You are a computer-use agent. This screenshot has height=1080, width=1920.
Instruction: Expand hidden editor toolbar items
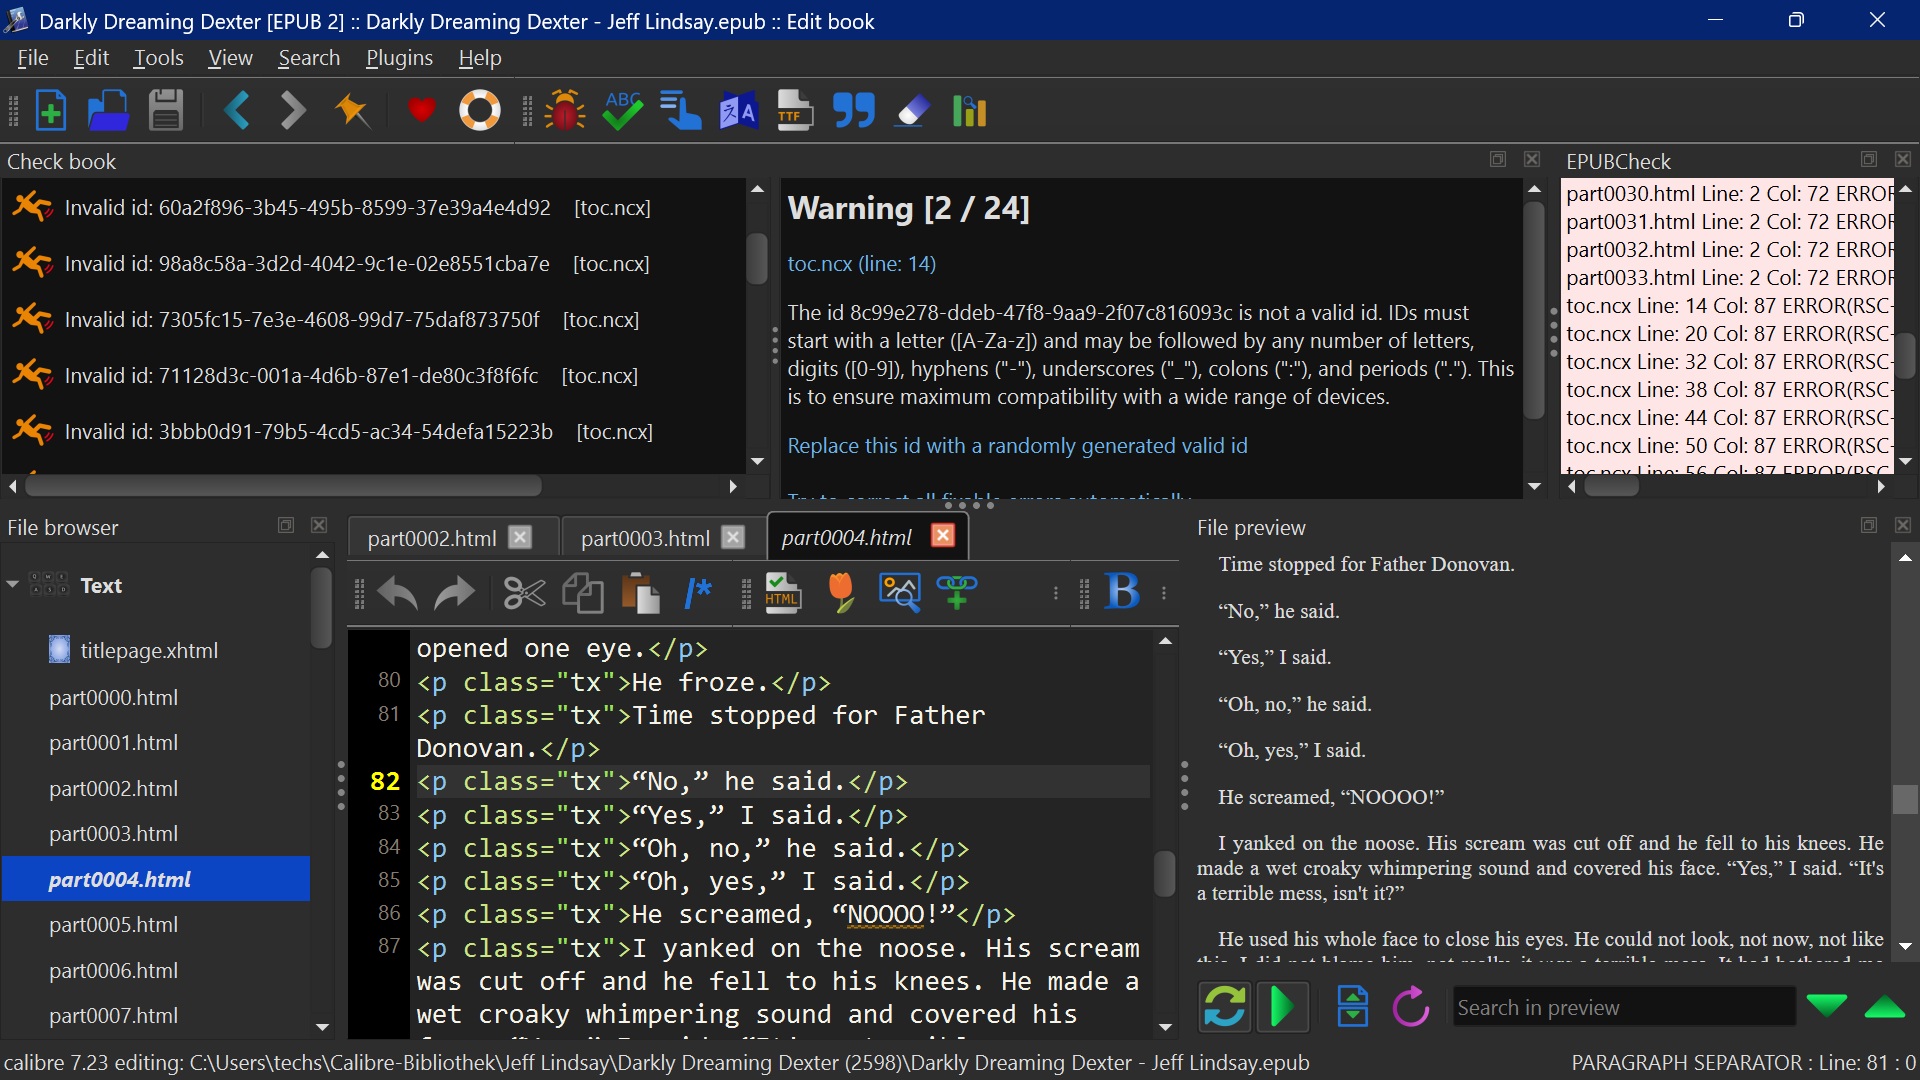(x=1055, y=593)
